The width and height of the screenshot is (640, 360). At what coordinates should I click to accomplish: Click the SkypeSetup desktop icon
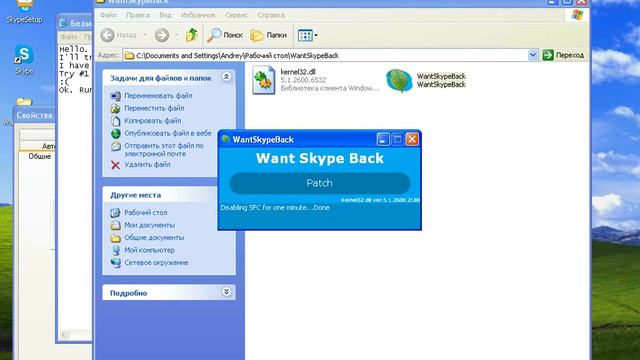click(x=24, y=12)
